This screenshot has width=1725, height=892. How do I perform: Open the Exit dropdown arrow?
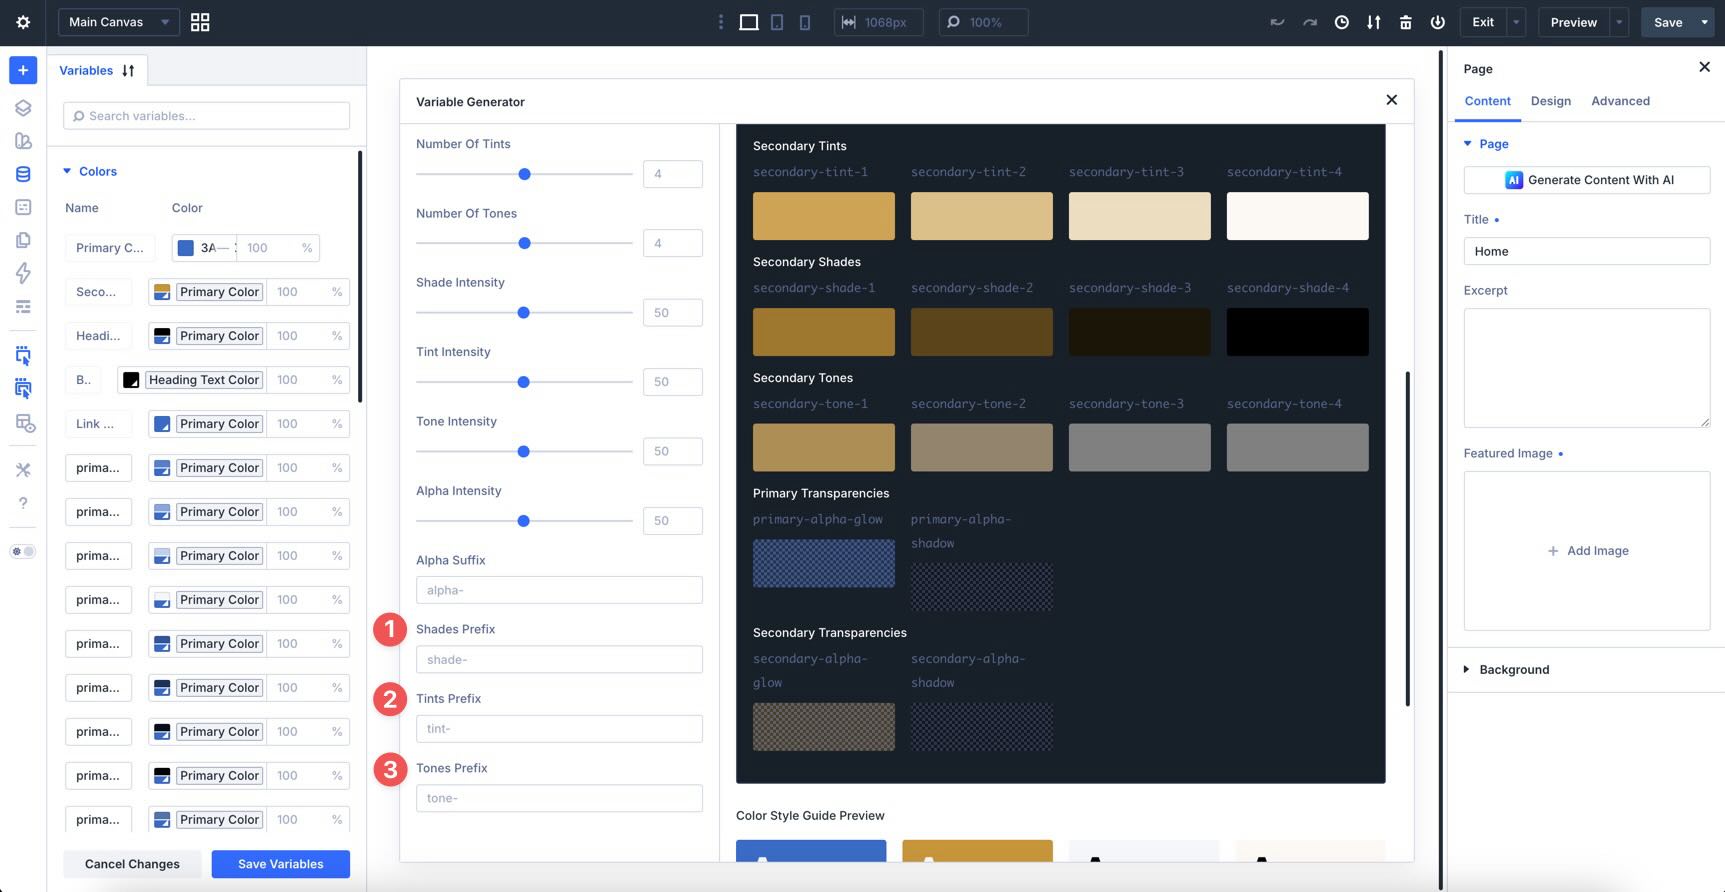pos(1516,22)
